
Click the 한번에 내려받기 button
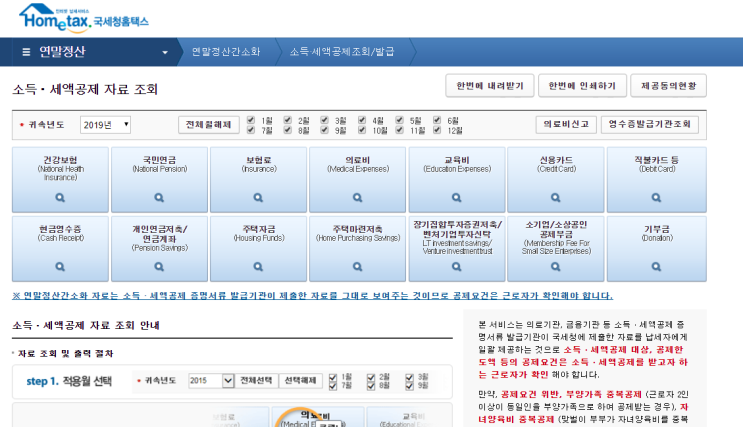[x=489, y=86]
